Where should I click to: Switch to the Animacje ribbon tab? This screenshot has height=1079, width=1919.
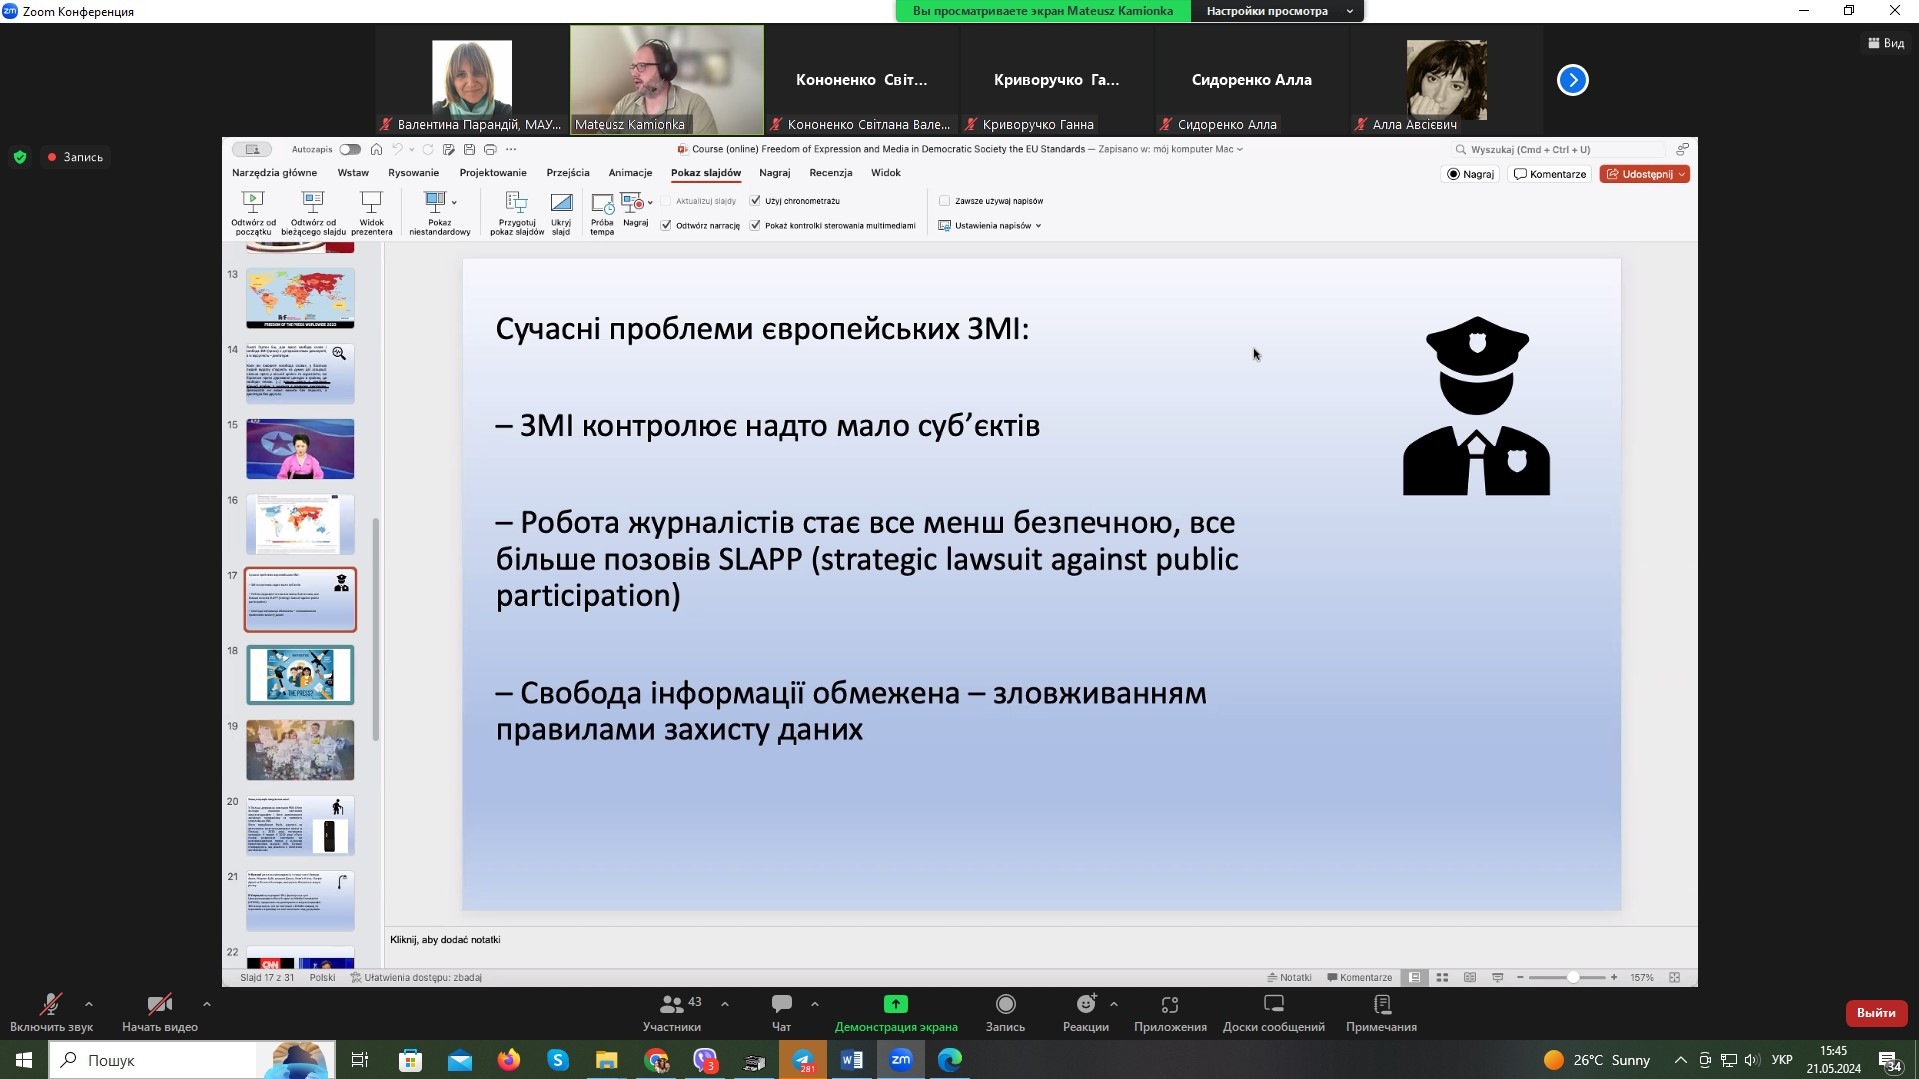tap(630, 173)
